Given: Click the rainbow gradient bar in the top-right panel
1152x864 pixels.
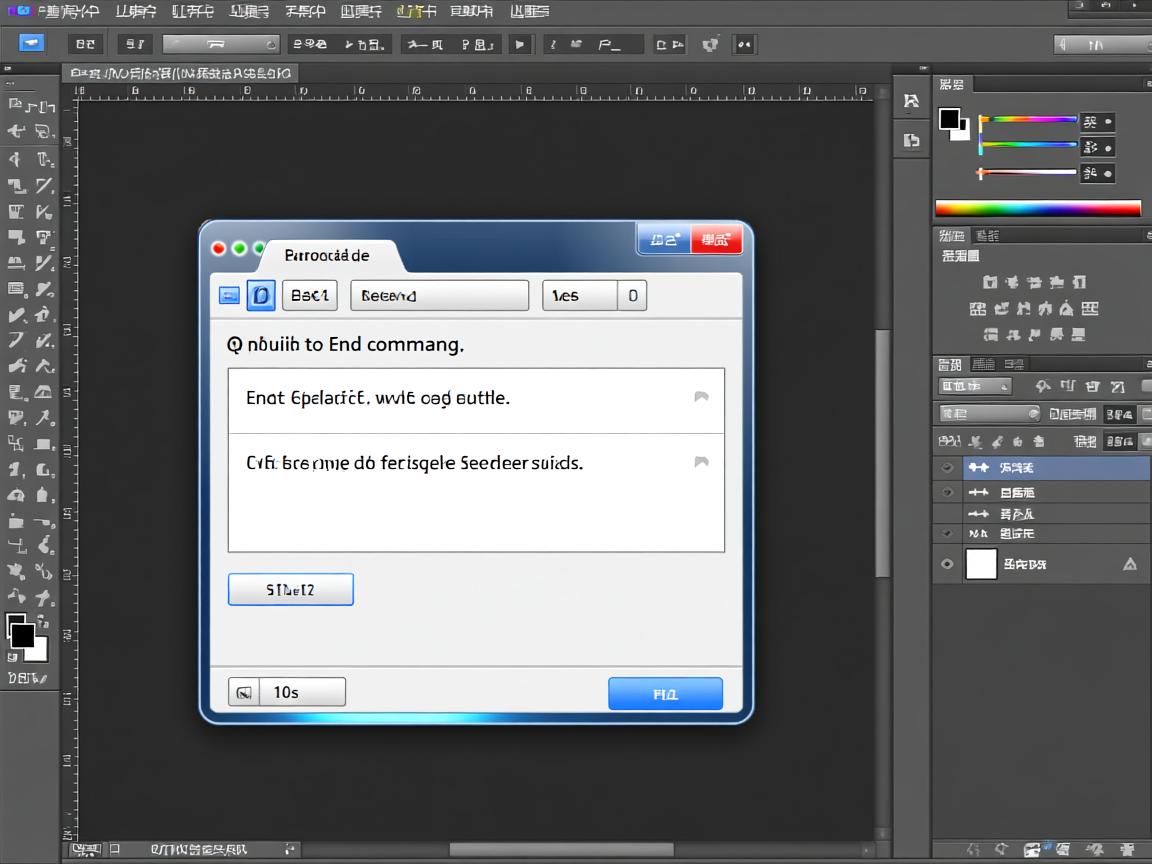Looking at the screenshot, I should click(1037, 208).
